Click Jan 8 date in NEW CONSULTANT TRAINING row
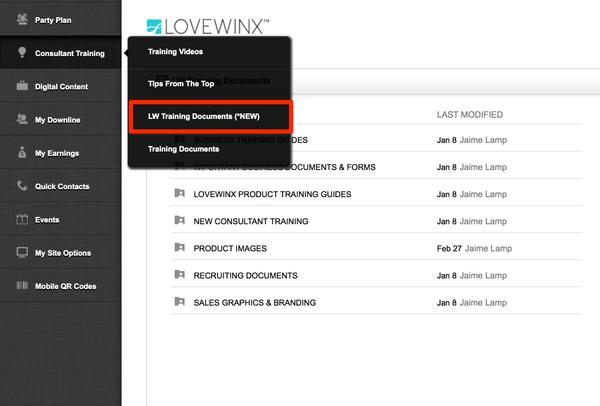Image resolution: width=600 pixels, height=406 pixels. (x=447, y=222)
